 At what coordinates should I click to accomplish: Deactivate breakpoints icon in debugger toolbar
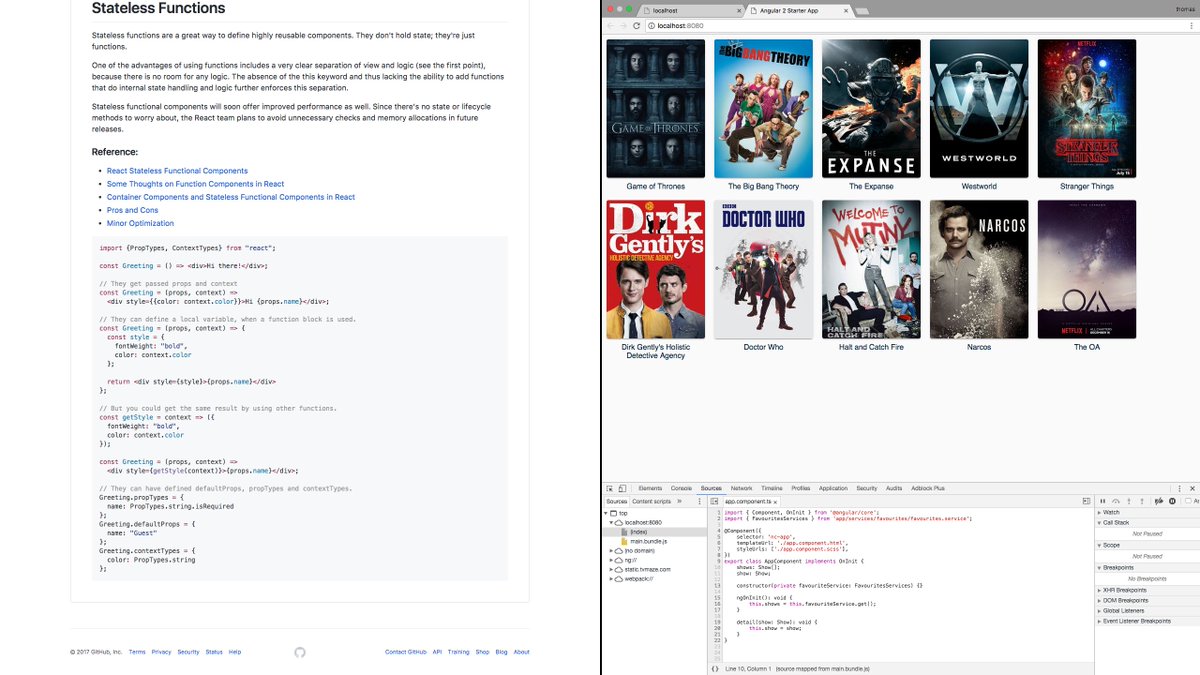[x=1159, y=501]
